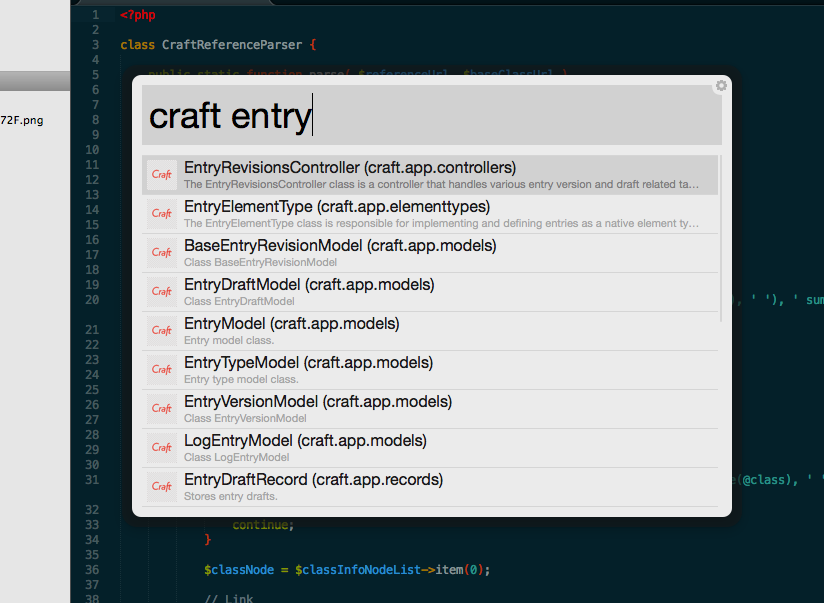Click Craft icon beside LogEntryModel
This screenshot has height=603, width=824.
coord(161,448)
